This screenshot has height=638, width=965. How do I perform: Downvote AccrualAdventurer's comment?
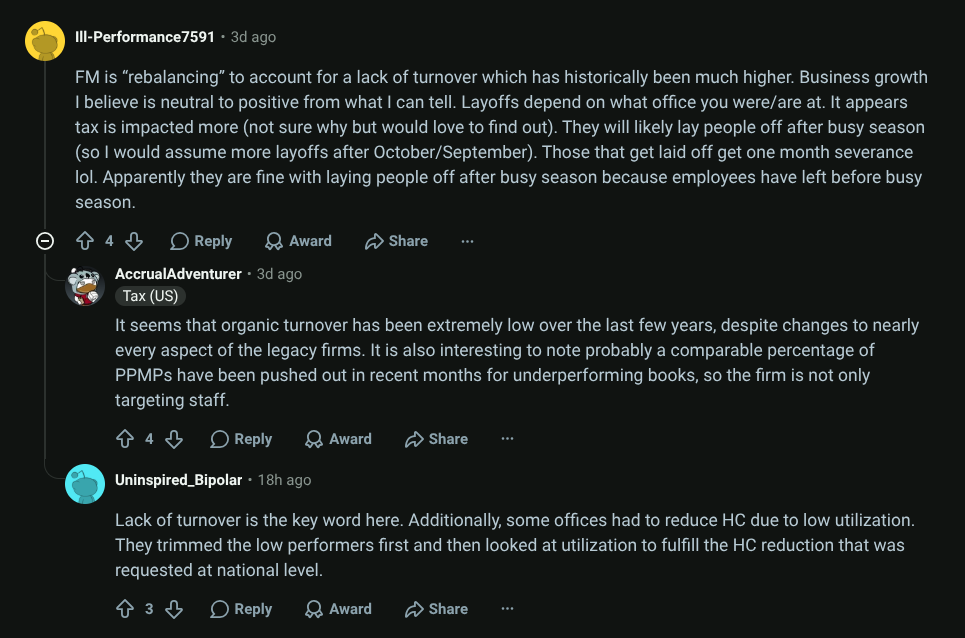point(174,439)
